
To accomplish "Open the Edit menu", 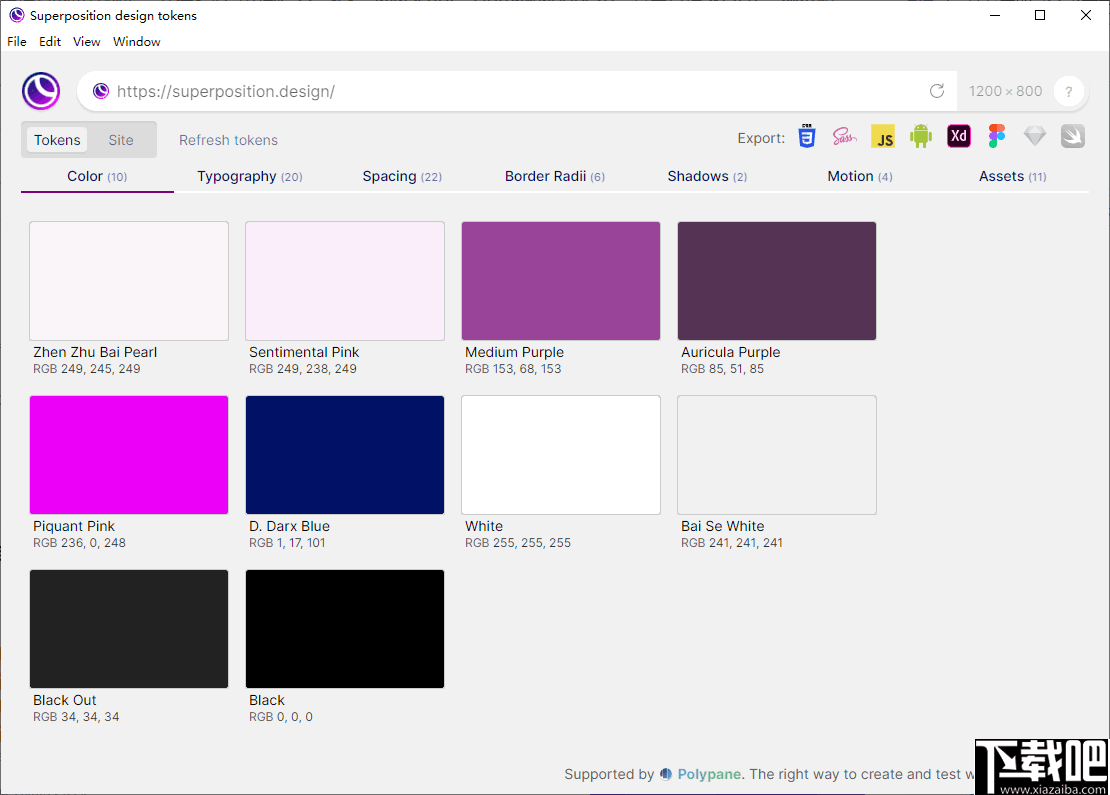I will [x=50, y=42].
